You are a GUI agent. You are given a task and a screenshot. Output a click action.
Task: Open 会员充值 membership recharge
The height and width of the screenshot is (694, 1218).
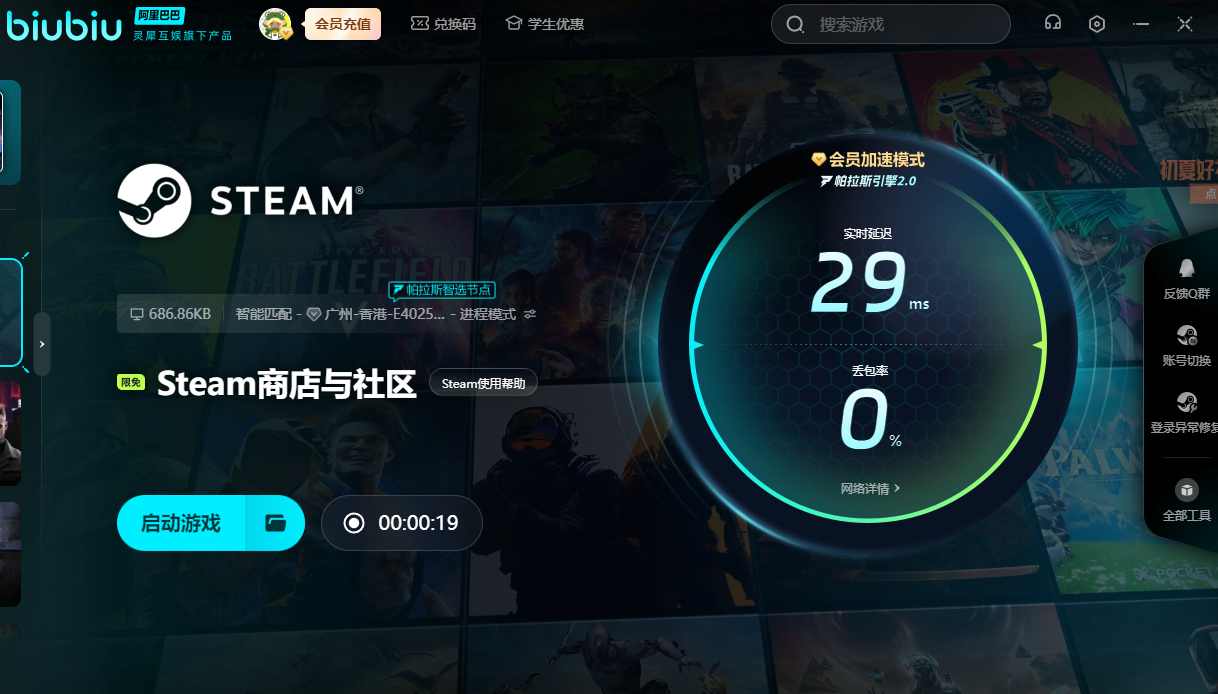pyautogui.click(x=343, y=24)
